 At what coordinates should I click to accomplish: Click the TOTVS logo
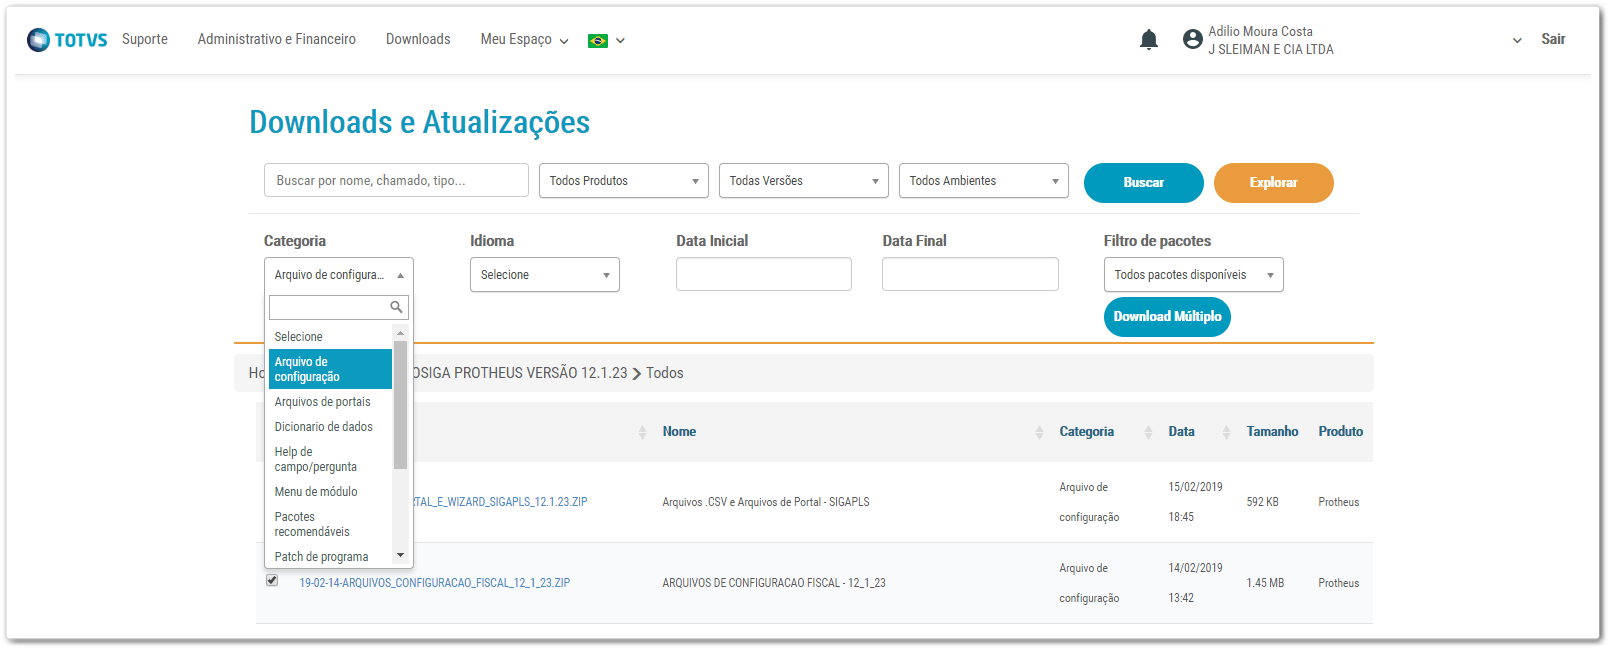pyautogui.click(x=67, y=40)
